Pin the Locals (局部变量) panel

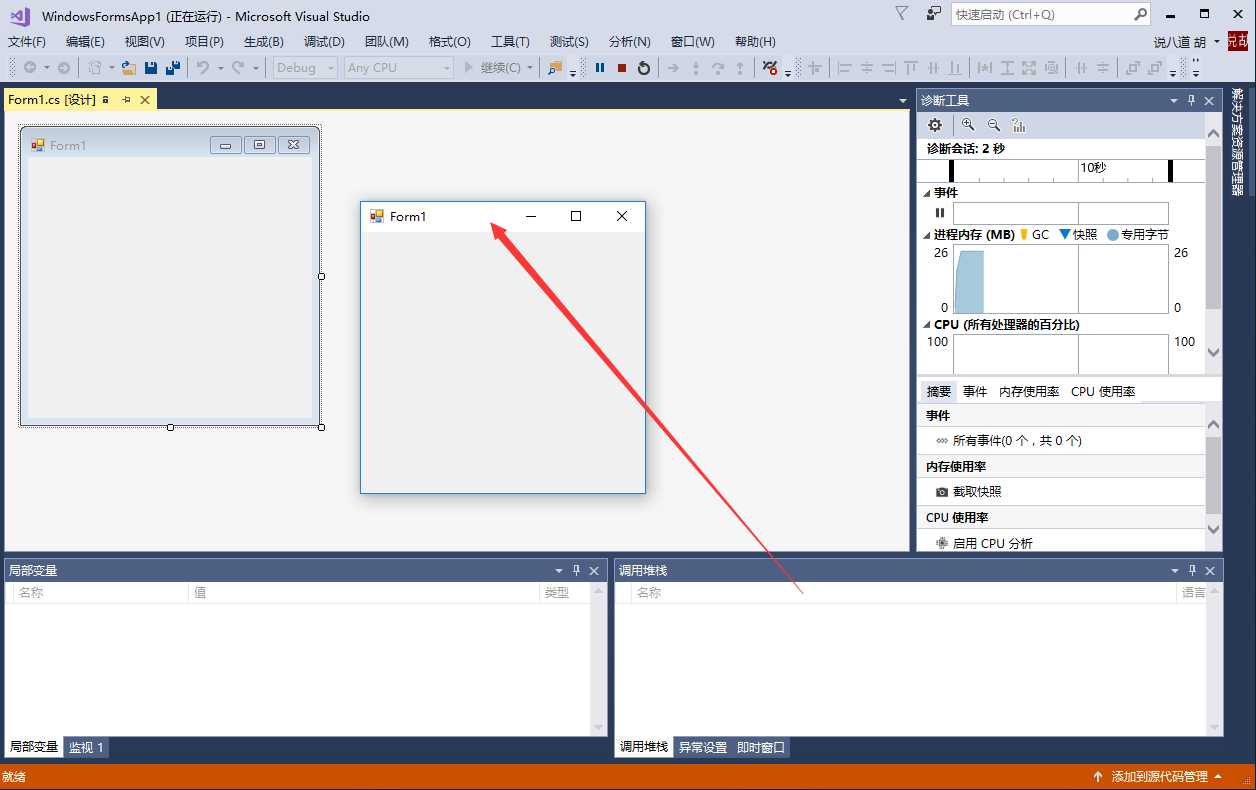(x=576, y=571)
